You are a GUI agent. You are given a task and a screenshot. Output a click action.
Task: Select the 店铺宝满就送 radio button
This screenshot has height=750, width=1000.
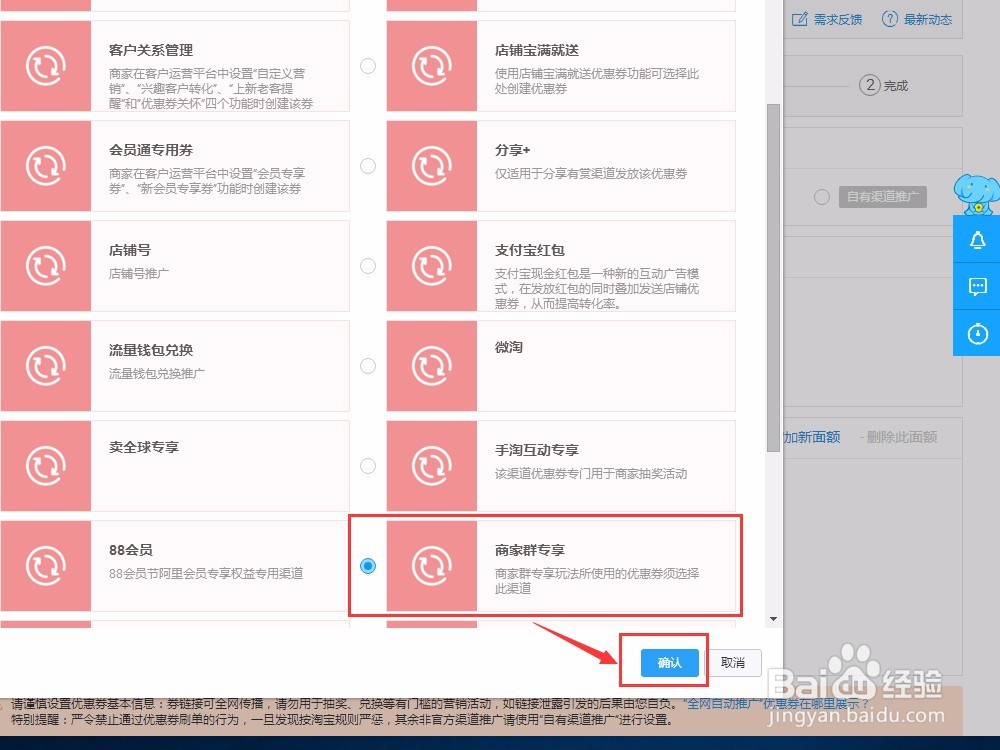click(368, 65)
